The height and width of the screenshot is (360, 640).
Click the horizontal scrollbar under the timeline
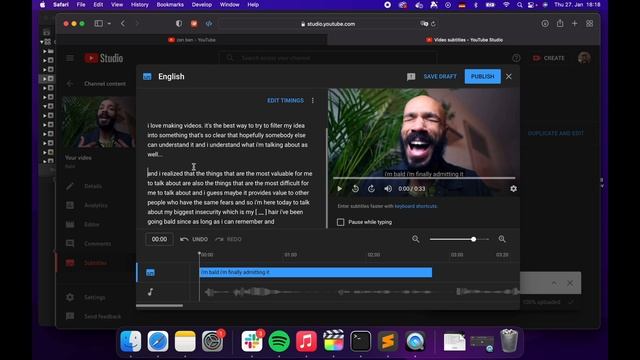coord(160,305)
